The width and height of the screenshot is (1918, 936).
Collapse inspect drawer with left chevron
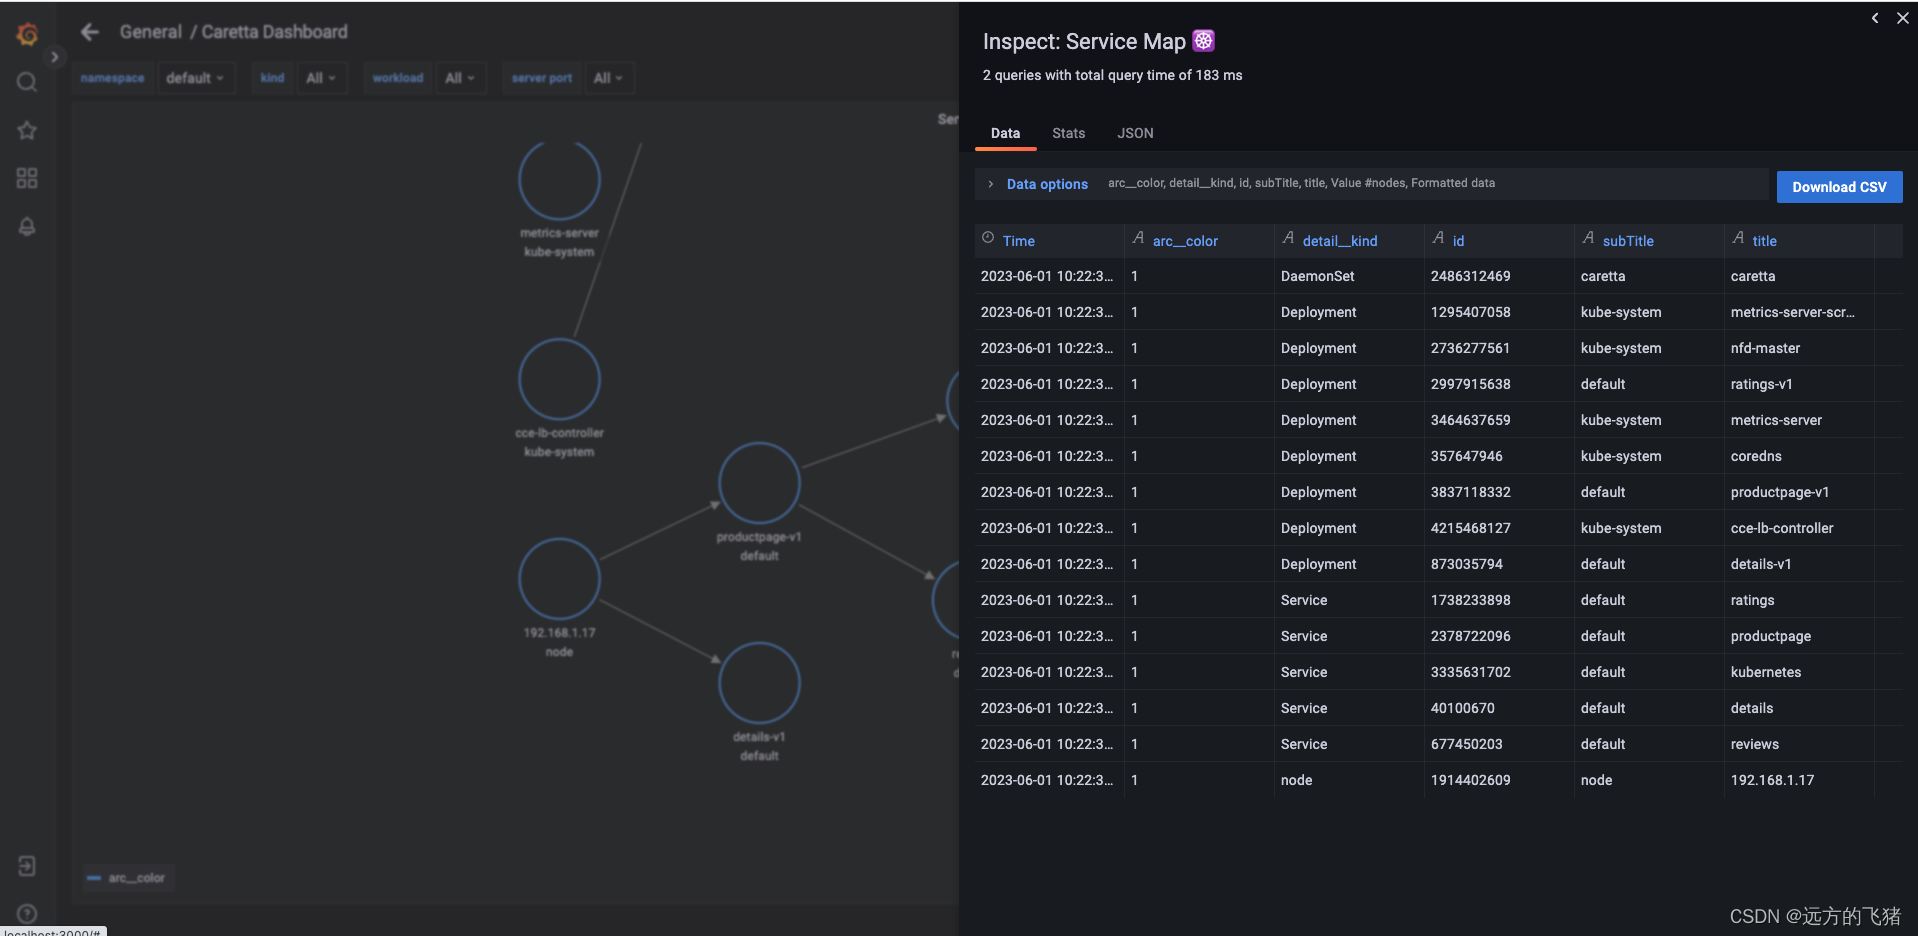pyautogui.click(x=1875, y=18)
